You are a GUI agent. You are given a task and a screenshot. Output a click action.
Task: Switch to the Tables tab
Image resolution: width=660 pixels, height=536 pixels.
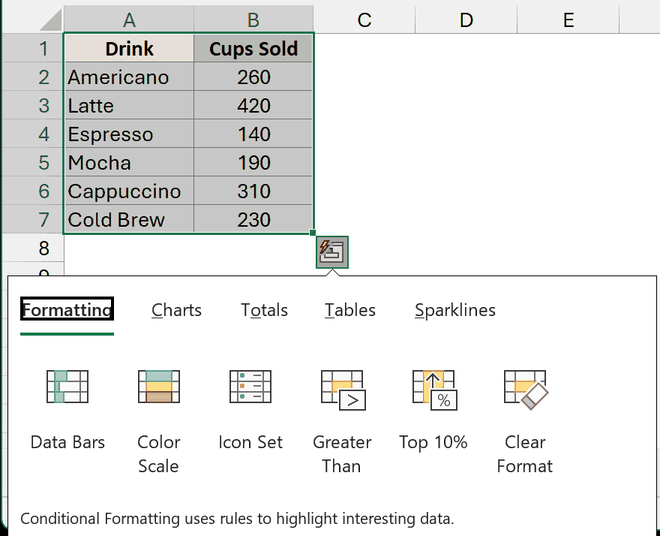pyautogui.click(x=350, y=310)
